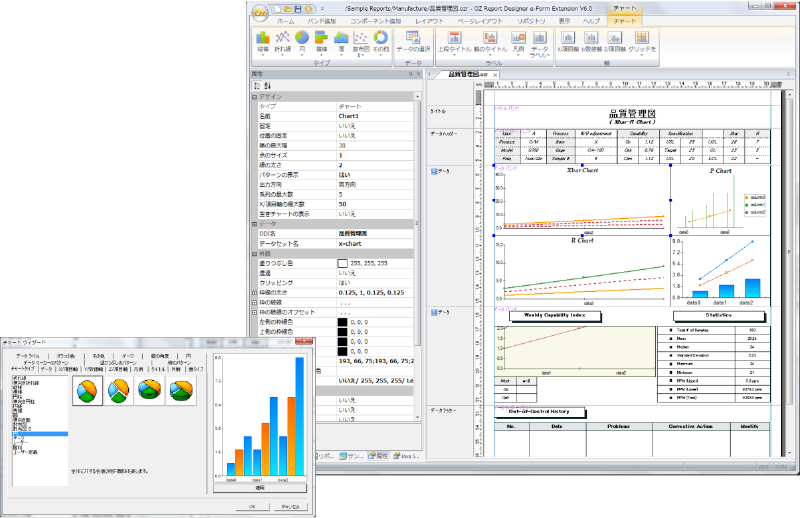Click the New document icon in quick access toolbar
Image resolution: width=800 pixels, height=518 pixels.
(x=278, y=9)
